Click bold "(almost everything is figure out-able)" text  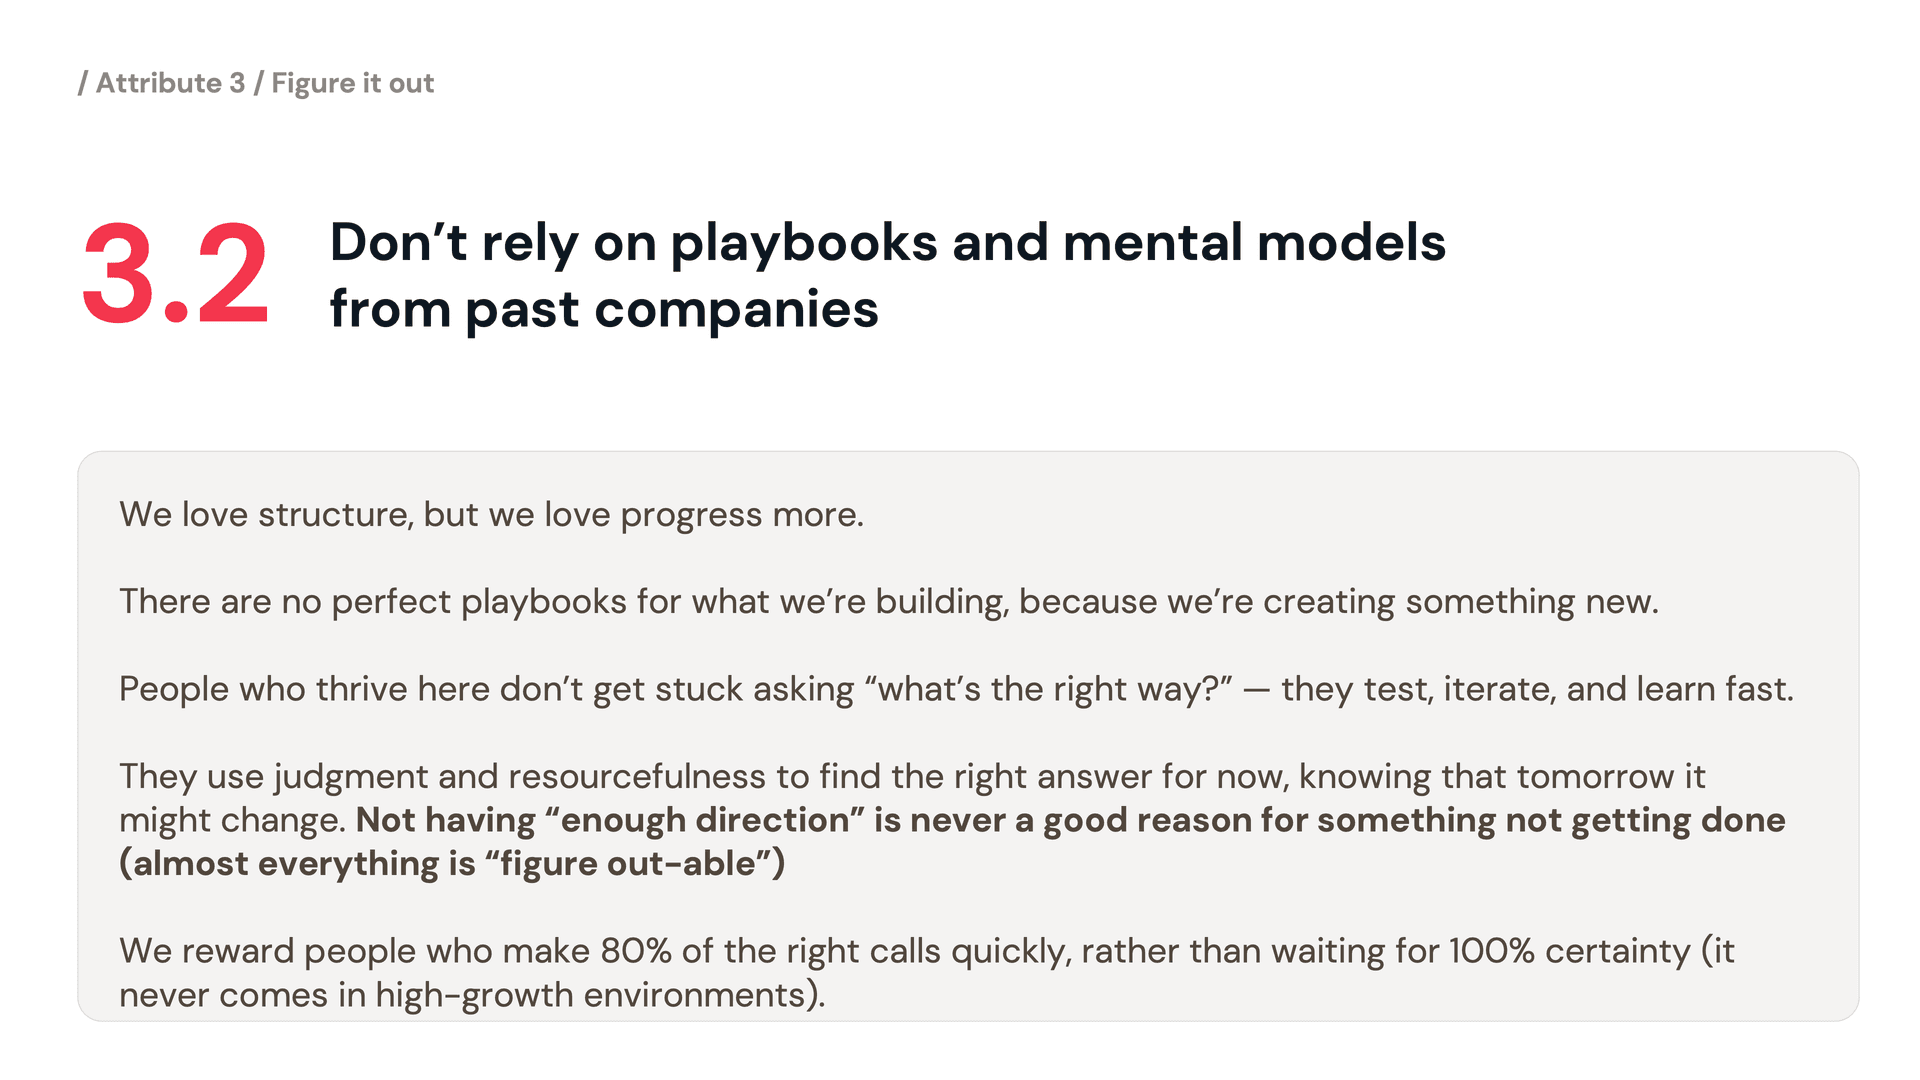[x=452, y=864]
